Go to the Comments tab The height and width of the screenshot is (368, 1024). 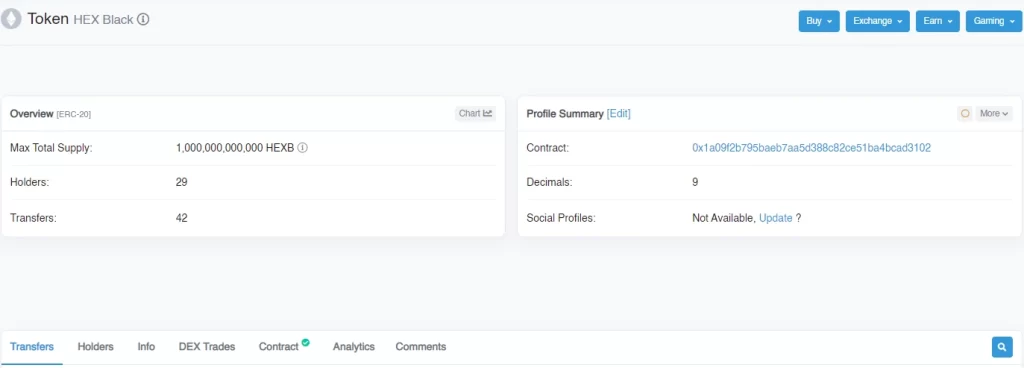[x=421, y=346]
